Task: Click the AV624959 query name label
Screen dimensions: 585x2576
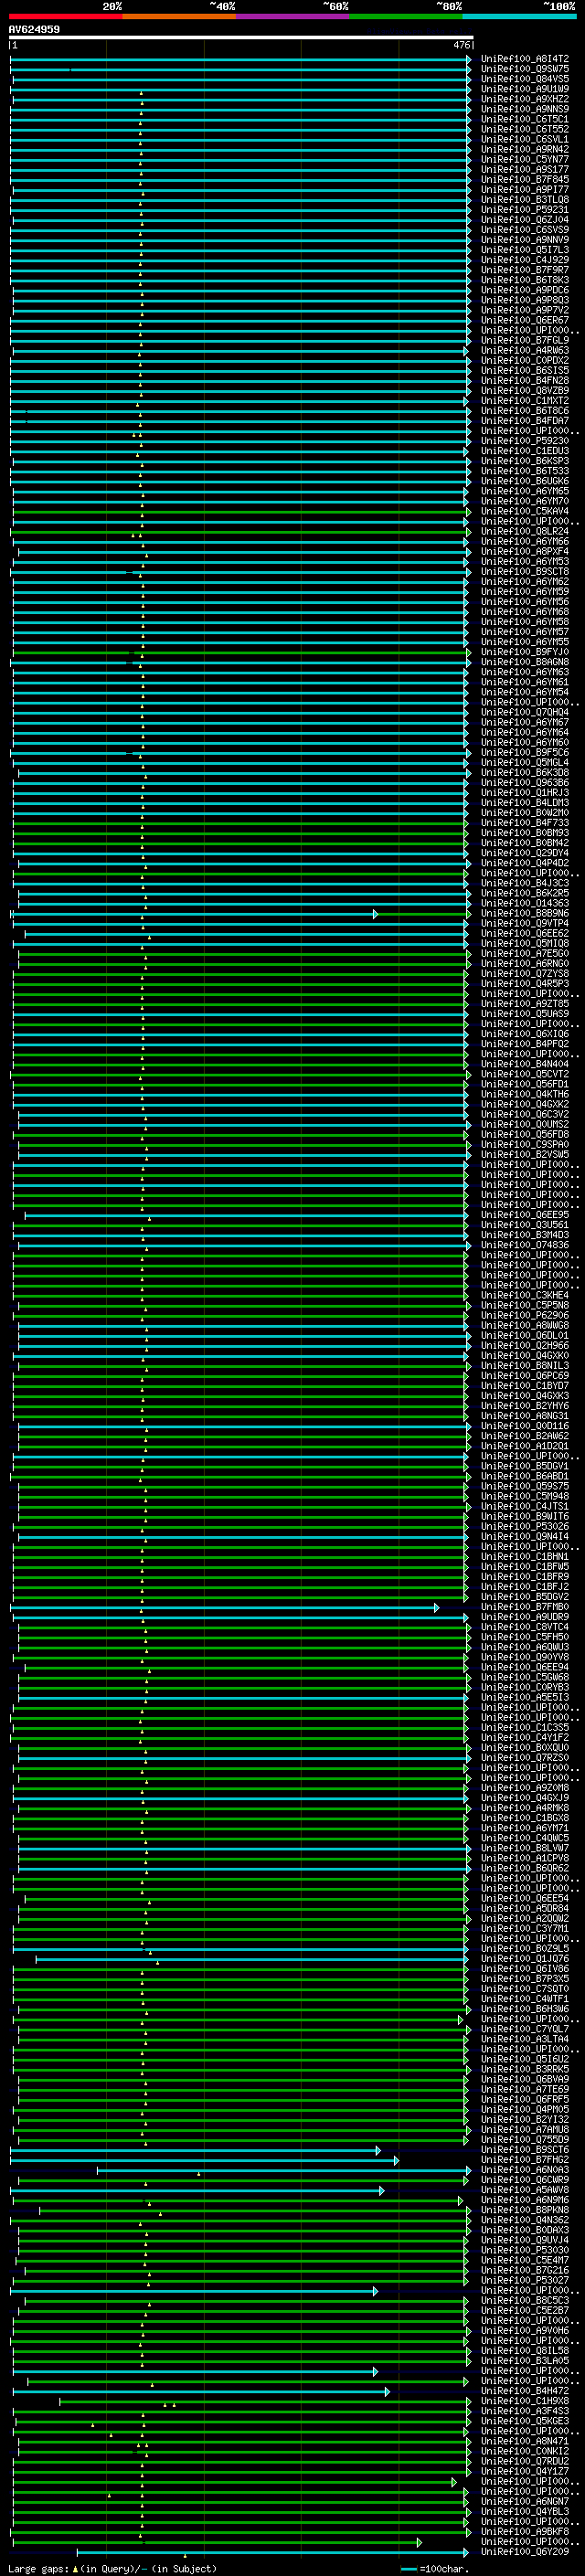Action: pos(34,29)
